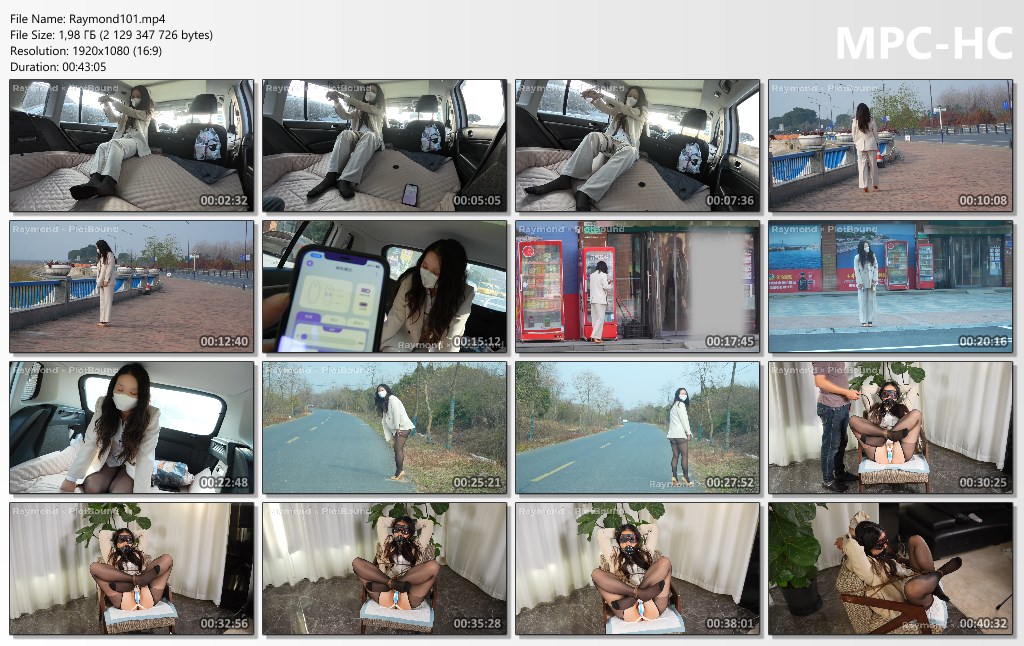Open the thumbnail at timestamp 00:02:32
The image size is (1024, 646).
131,146
